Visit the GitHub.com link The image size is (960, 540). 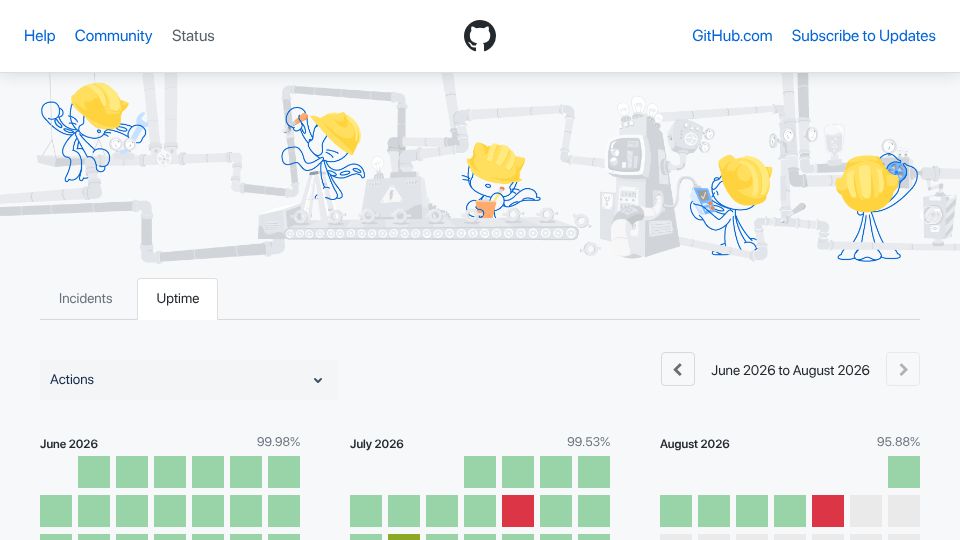click(x=732, y=36)
